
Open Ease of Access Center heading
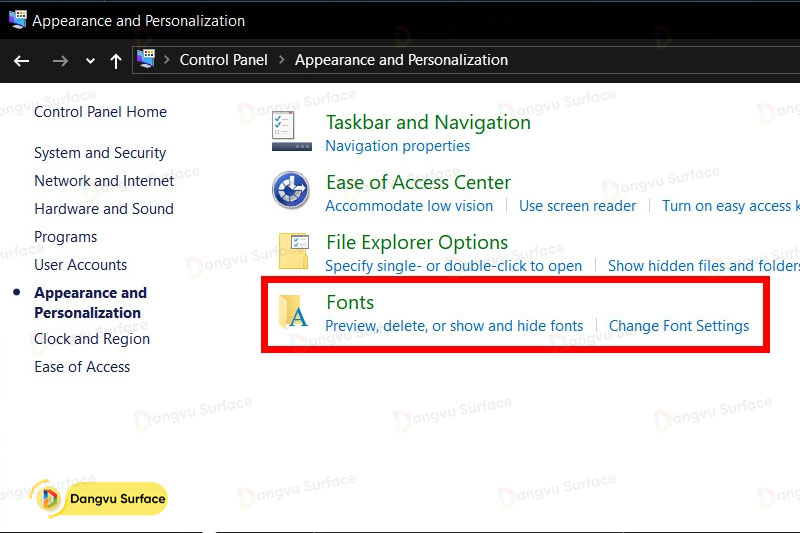click(x=418, y=183)
